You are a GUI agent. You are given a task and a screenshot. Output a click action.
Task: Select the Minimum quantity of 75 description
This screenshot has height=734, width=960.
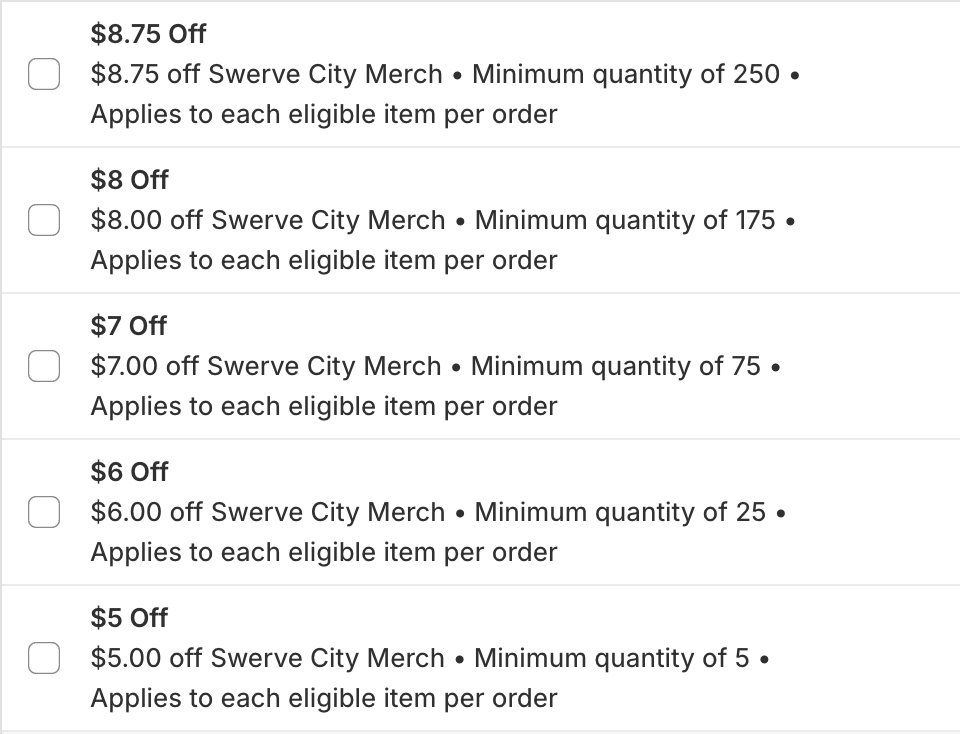tap(615, 366)
